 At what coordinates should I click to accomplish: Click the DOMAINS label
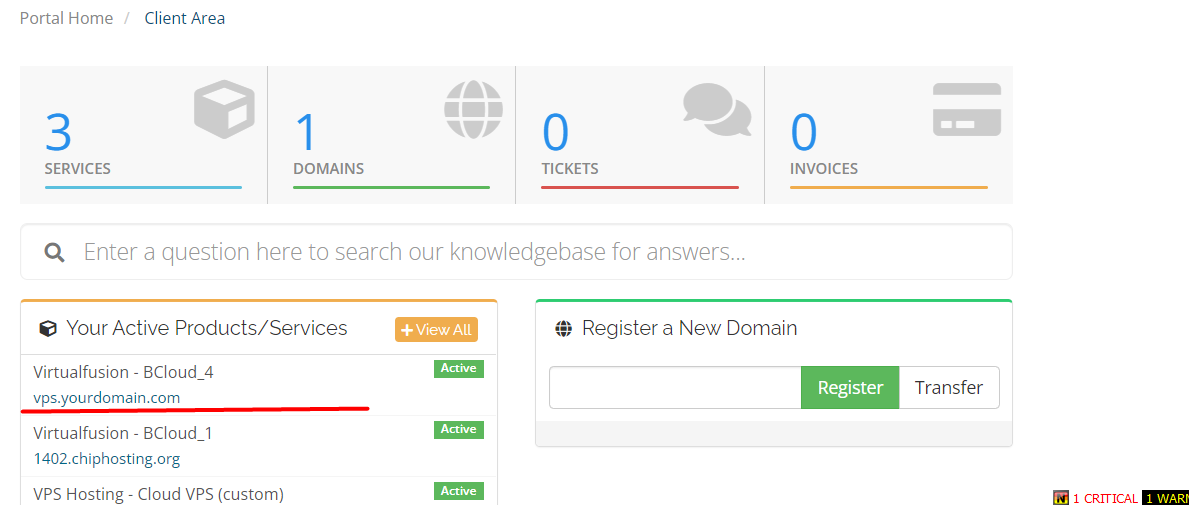coord(328,168)
